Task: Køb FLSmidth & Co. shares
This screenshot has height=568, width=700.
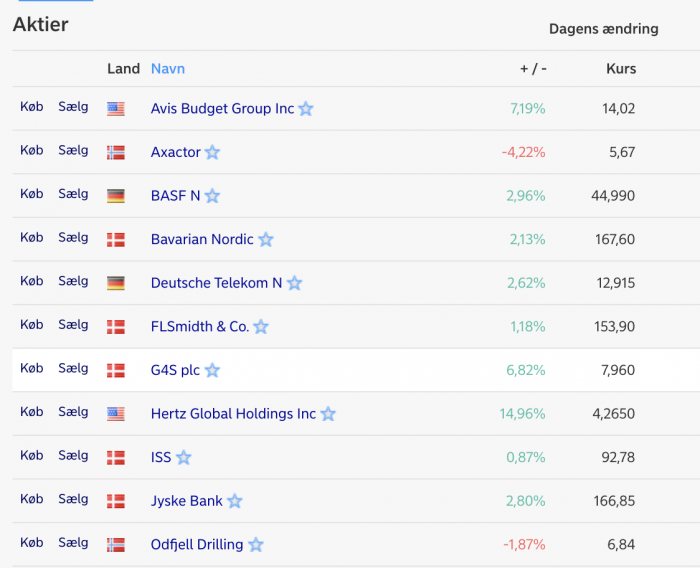Action: point(32,325)
